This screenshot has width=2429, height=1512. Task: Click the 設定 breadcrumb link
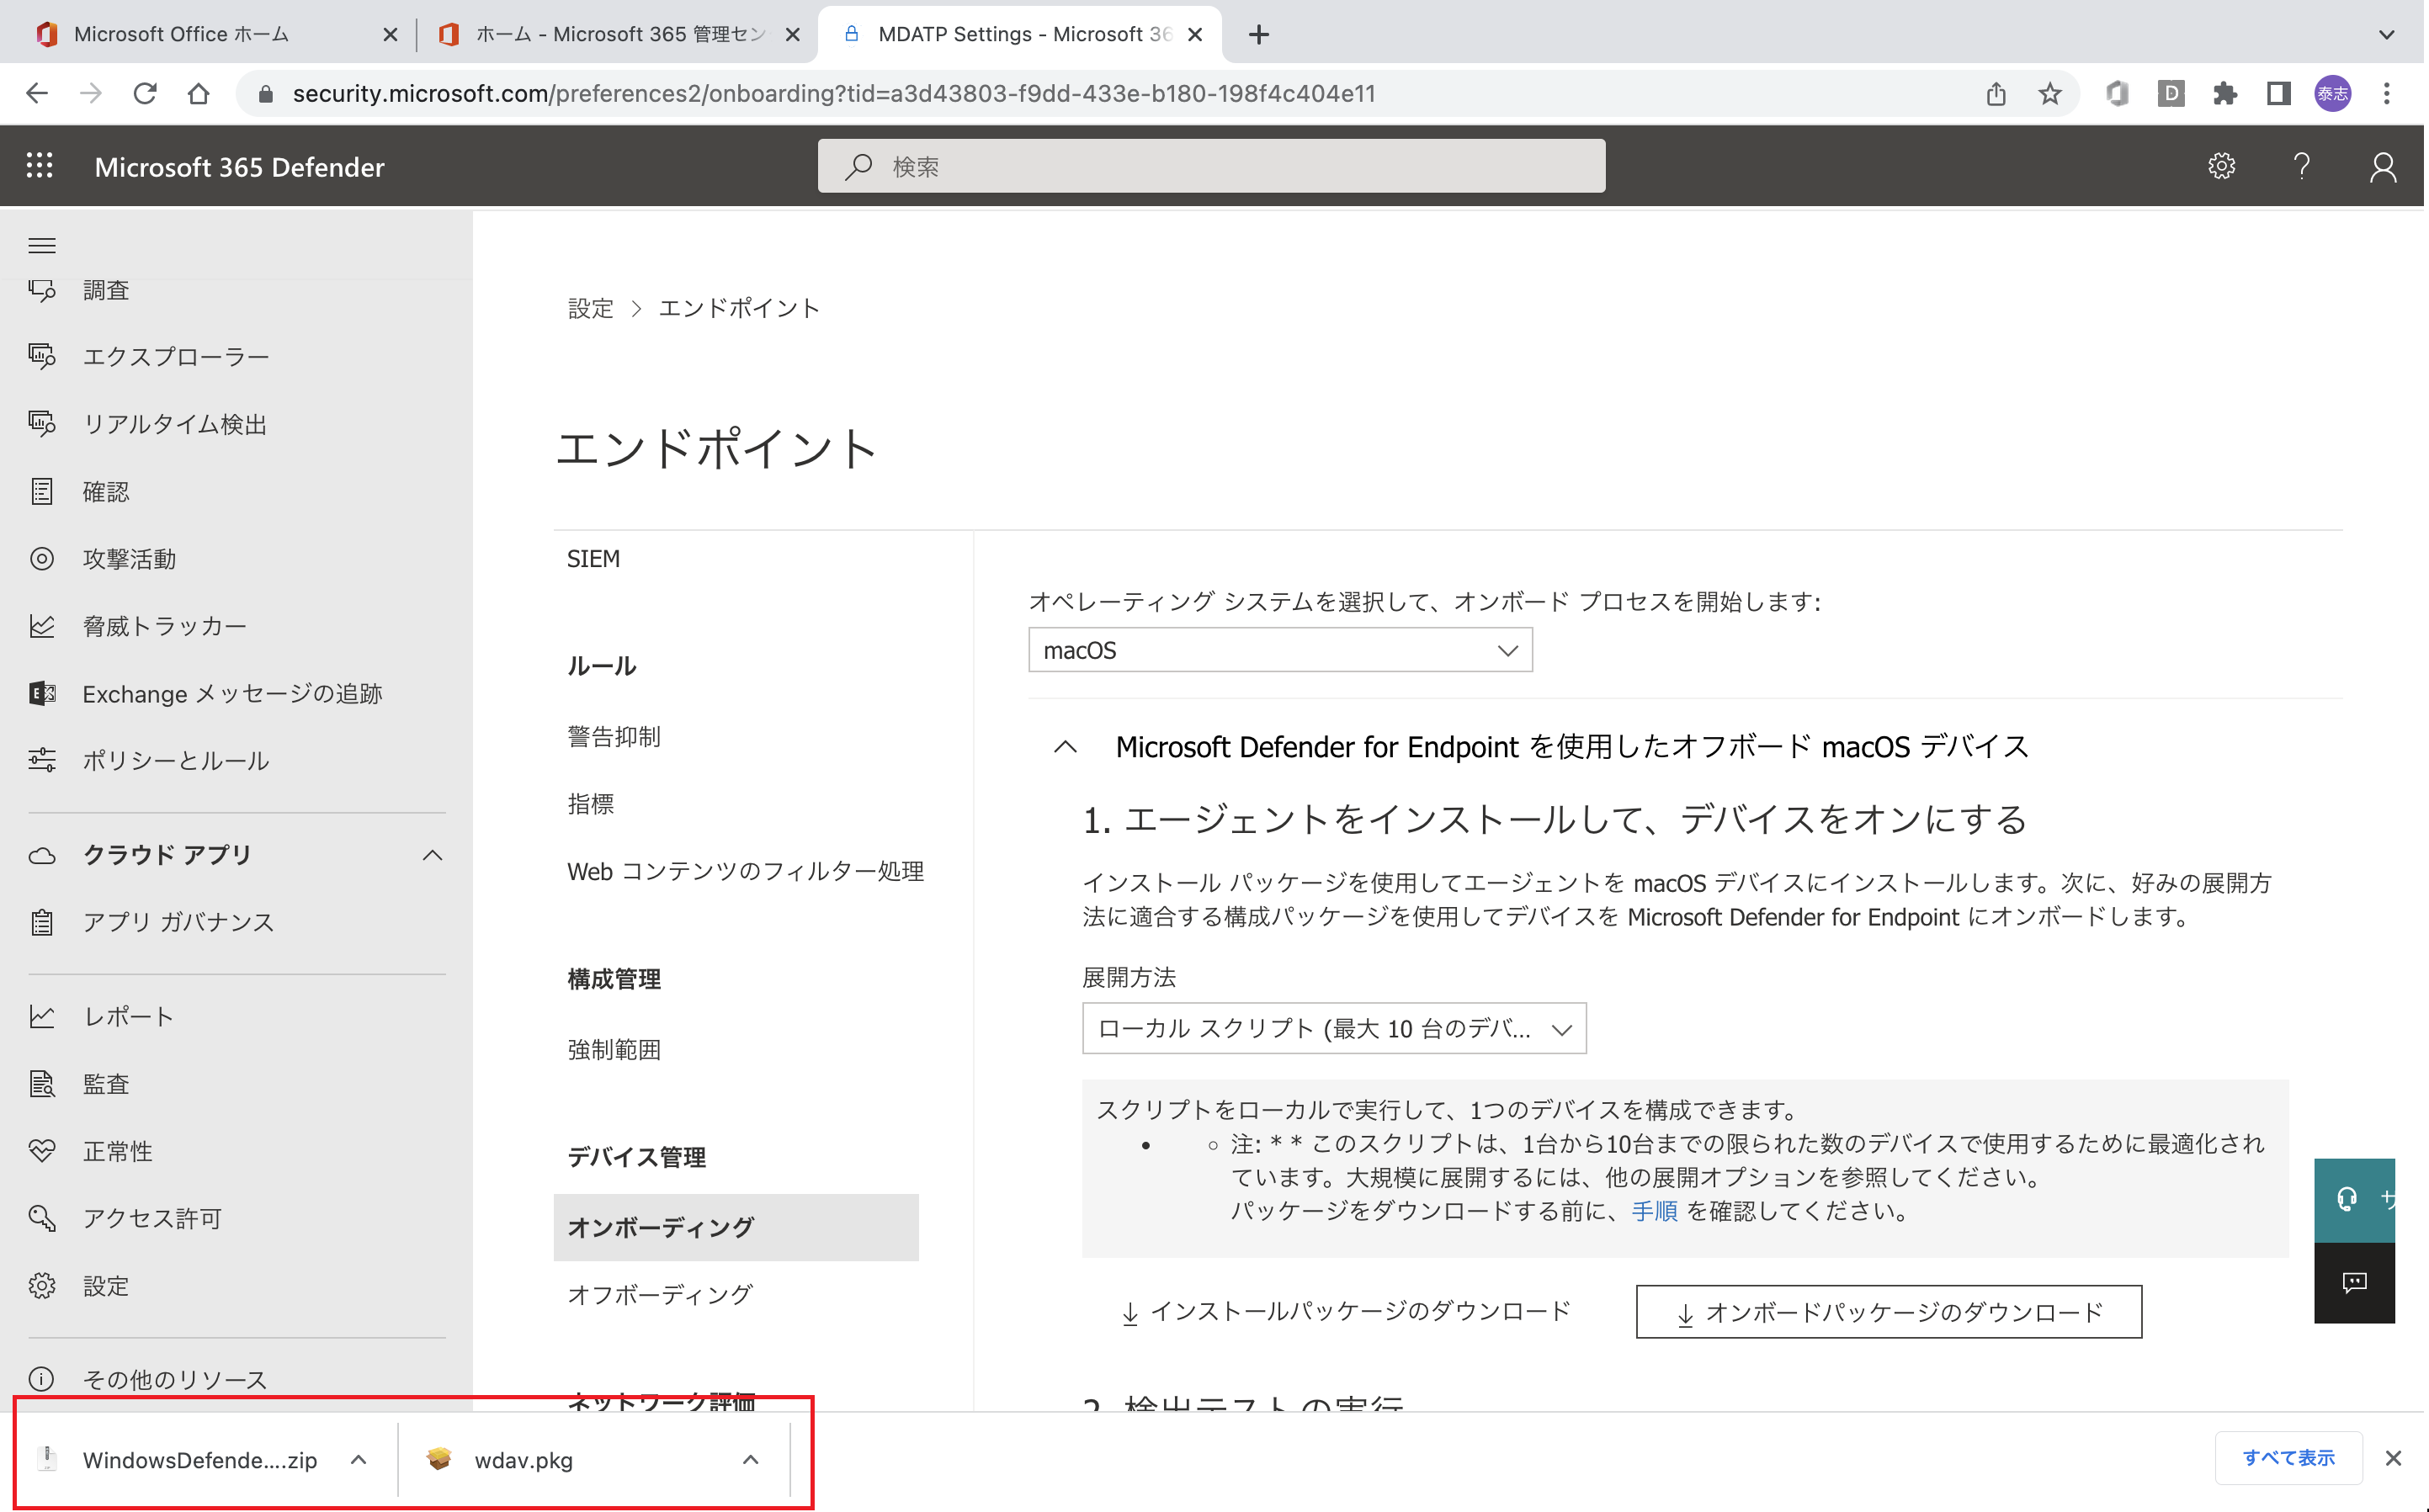590,308
